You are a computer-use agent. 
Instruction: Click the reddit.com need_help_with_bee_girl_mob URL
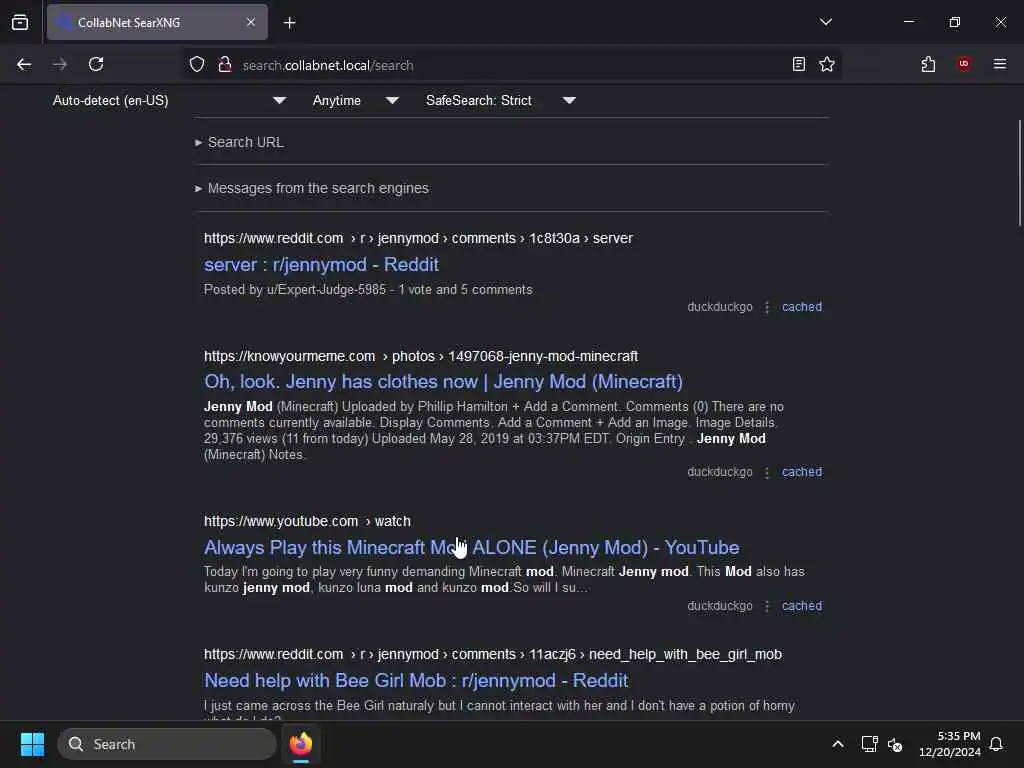(x=492, y=654)
